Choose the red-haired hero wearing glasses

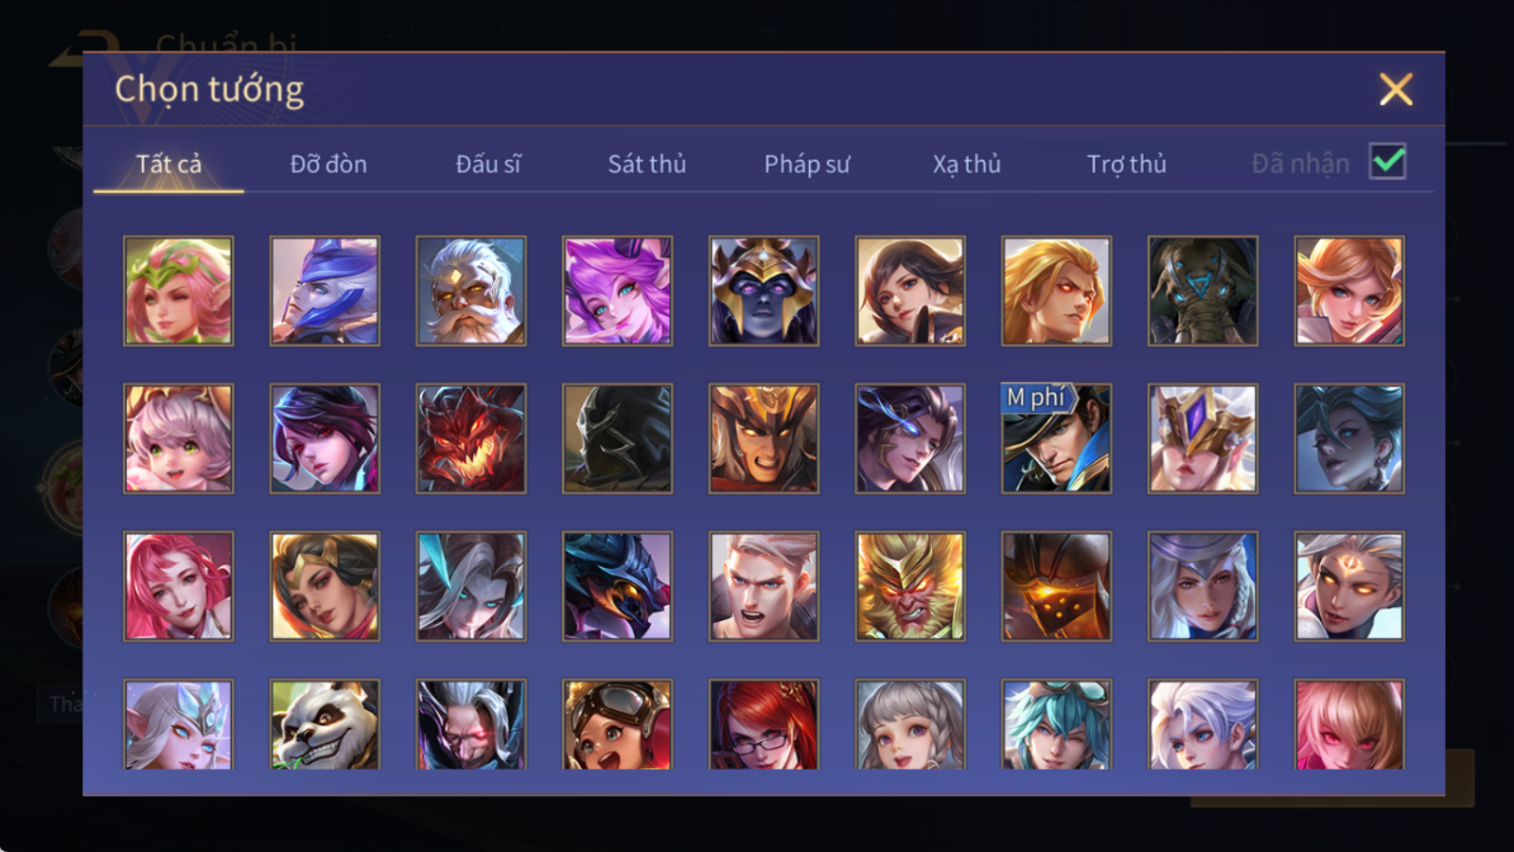click(x=764, y=724)
